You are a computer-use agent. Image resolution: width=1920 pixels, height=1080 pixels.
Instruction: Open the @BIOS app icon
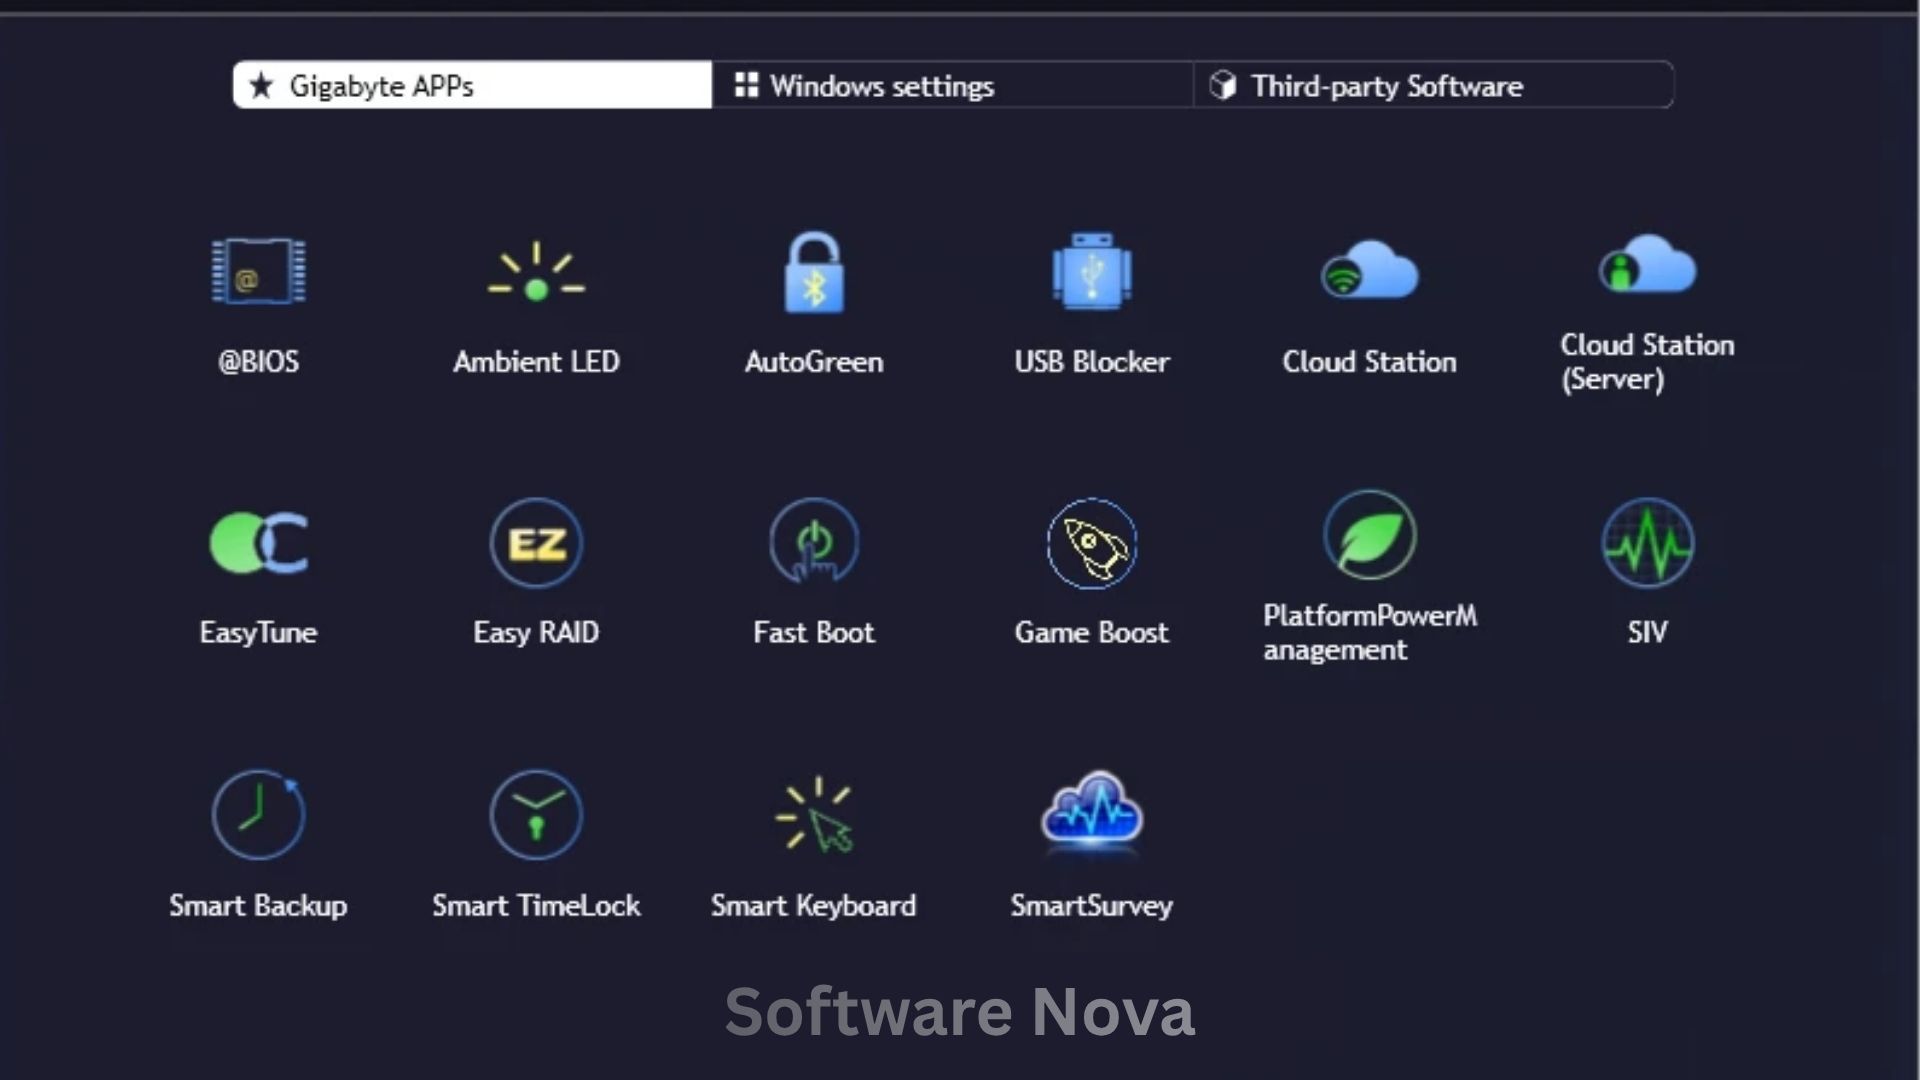pyautogui.click(x=258, y=271)
